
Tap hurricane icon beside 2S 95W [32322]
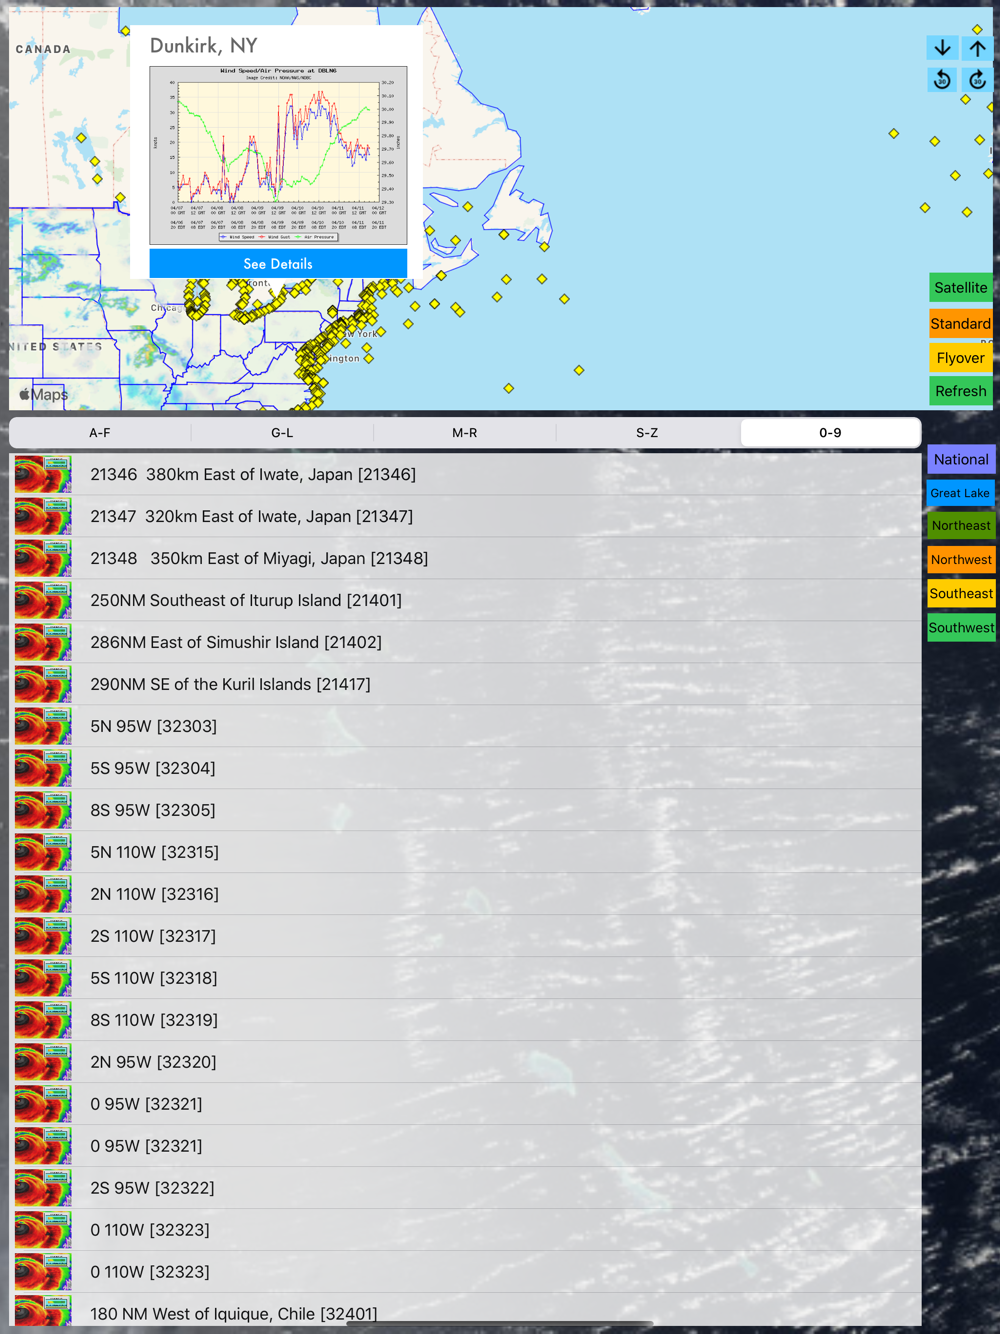coord(43,1189)
